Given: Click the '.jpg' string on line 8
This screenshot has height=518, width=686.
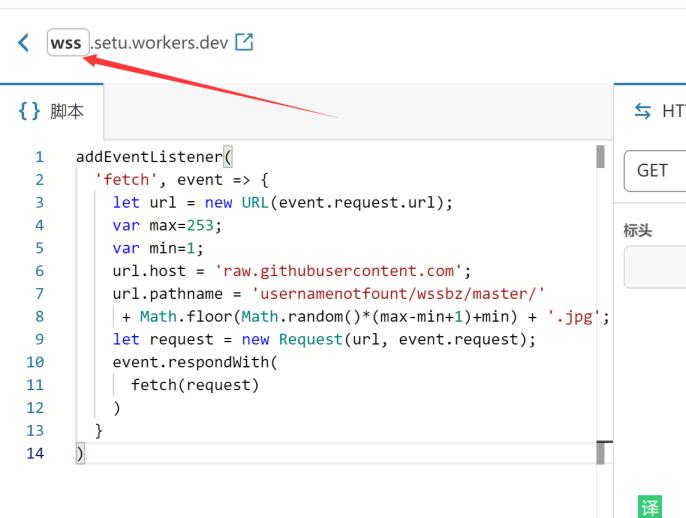Looking at the screenshot, I should point(573,316).
